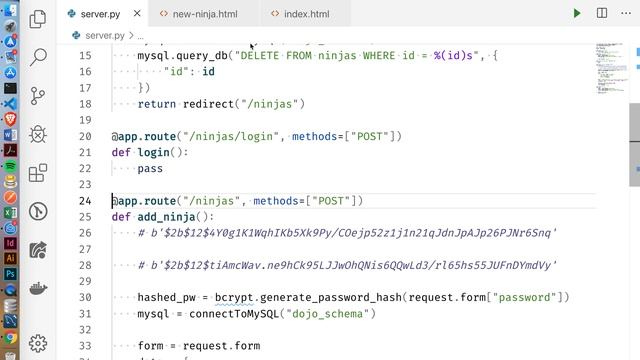Open Microsoft Excel from the dock
This screenshot has height=360, width=640.
(x=10, y=212)
